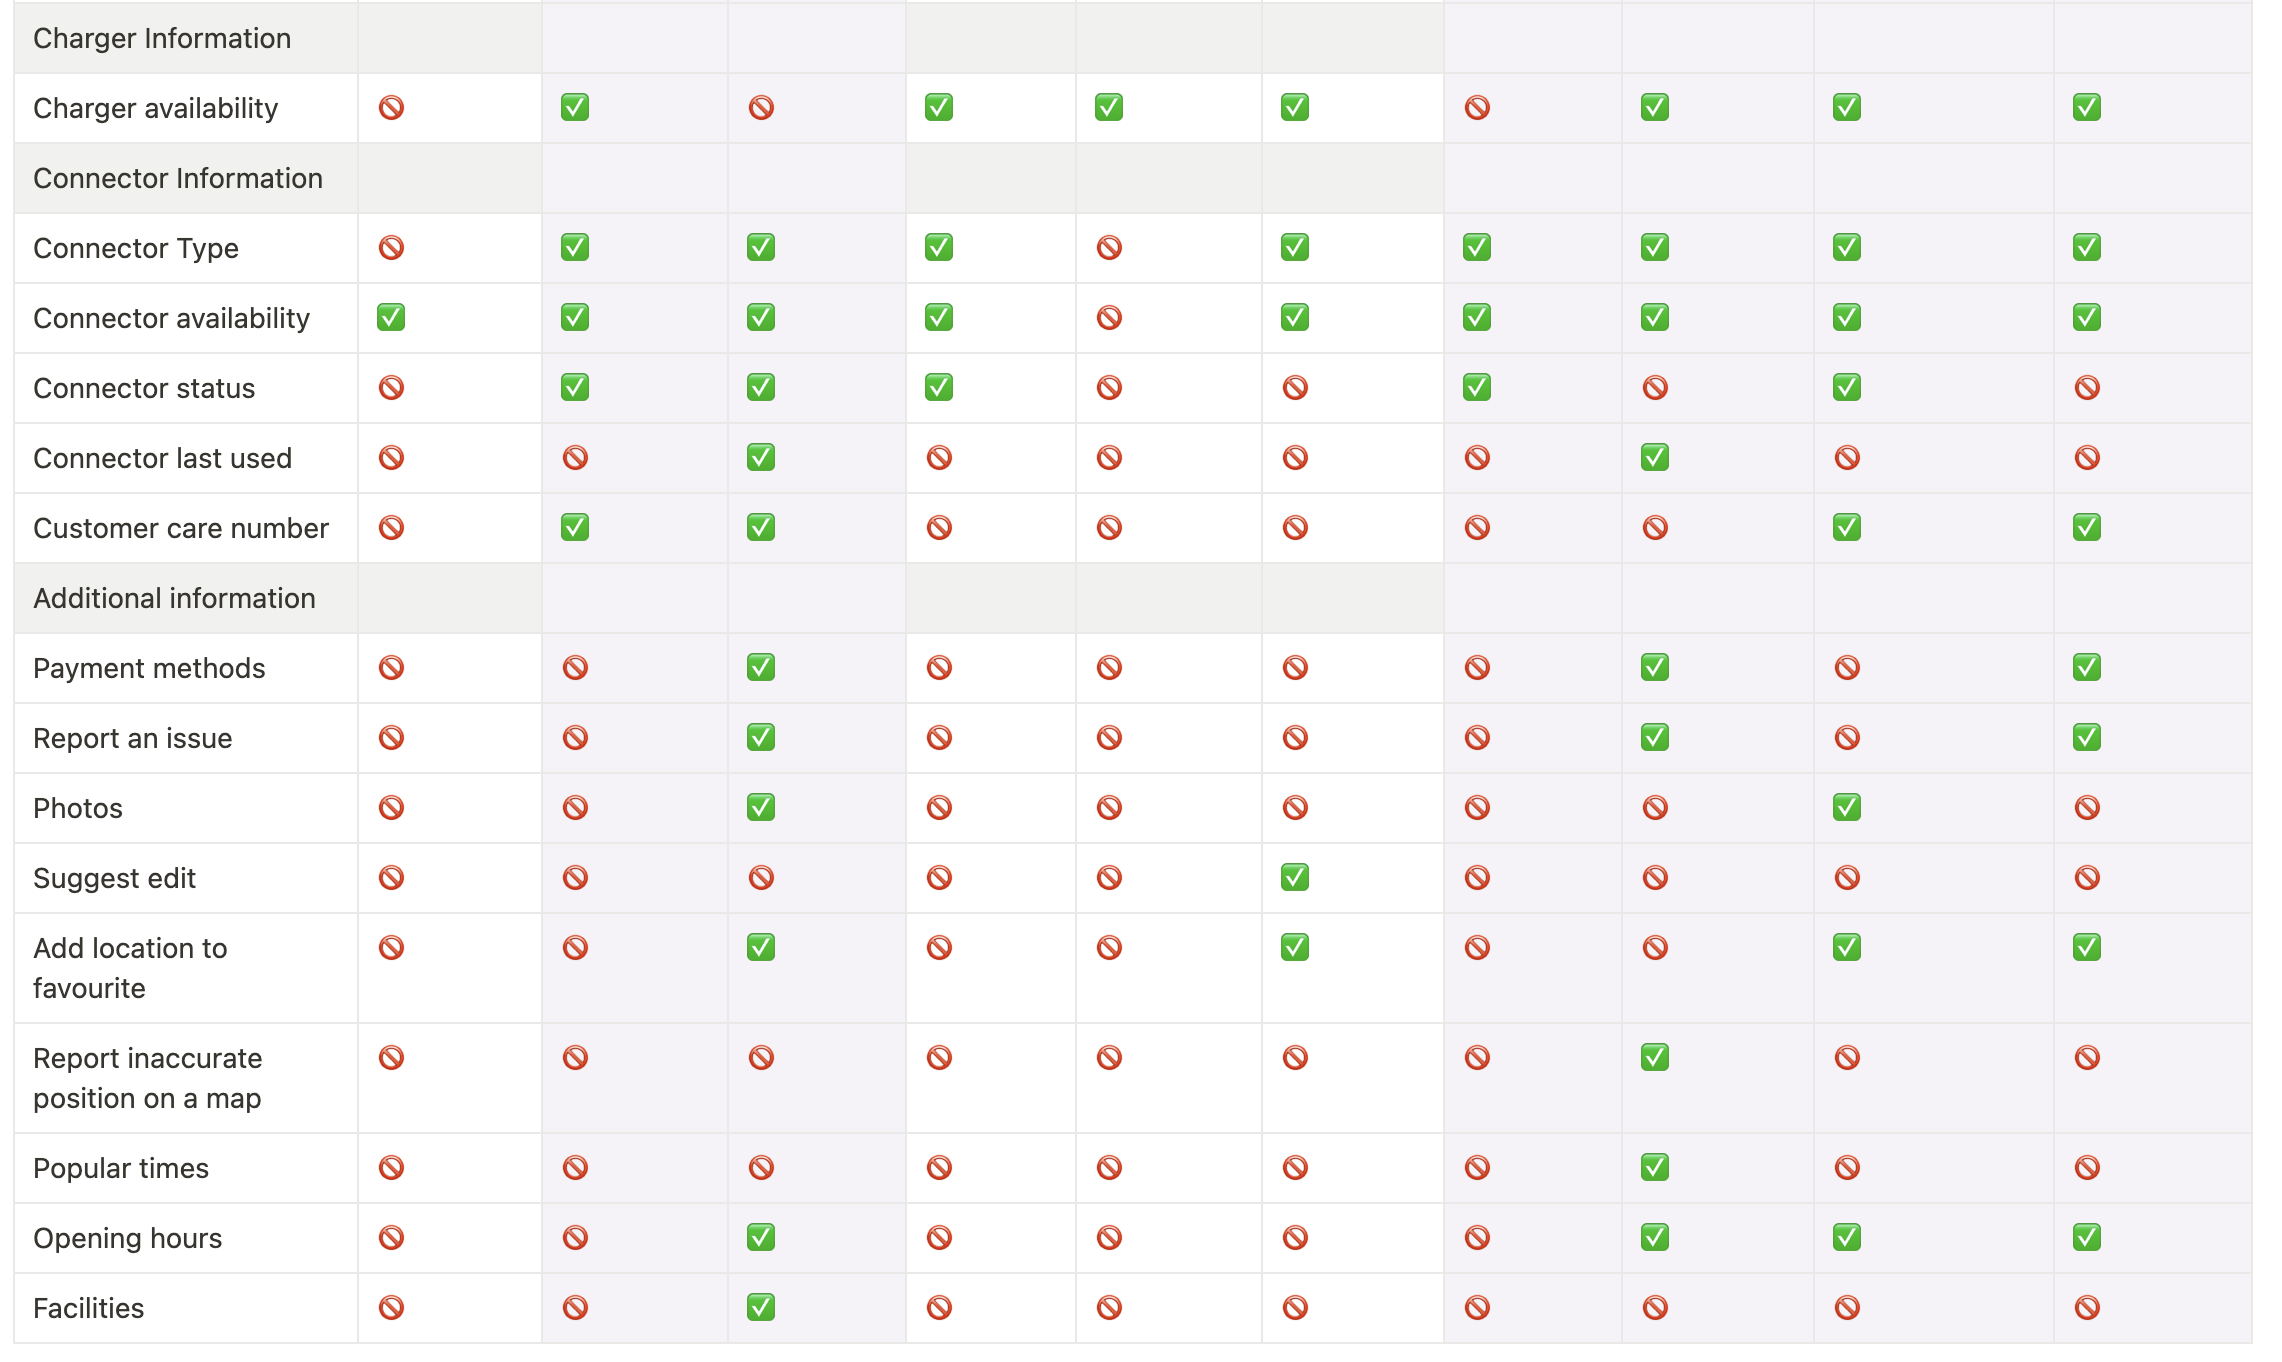Click leftmost checkmark in Customer care number row
The height and width of the screenshot is (1362, 2282).
(574, 527)
